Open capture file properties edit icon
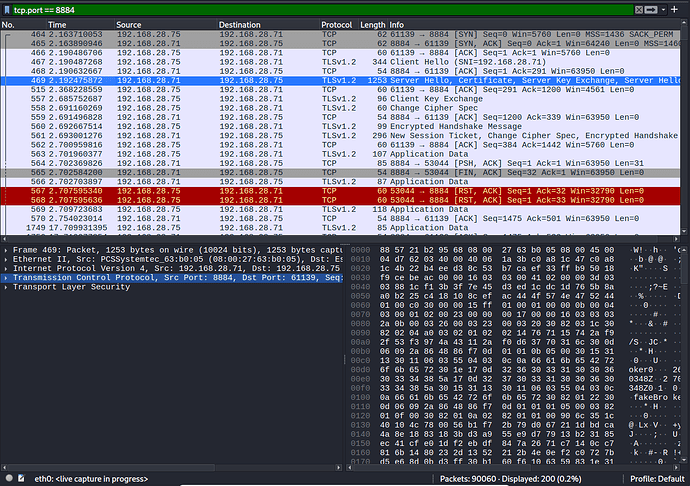This screenshot has height=486, width=690. (21, 478)
